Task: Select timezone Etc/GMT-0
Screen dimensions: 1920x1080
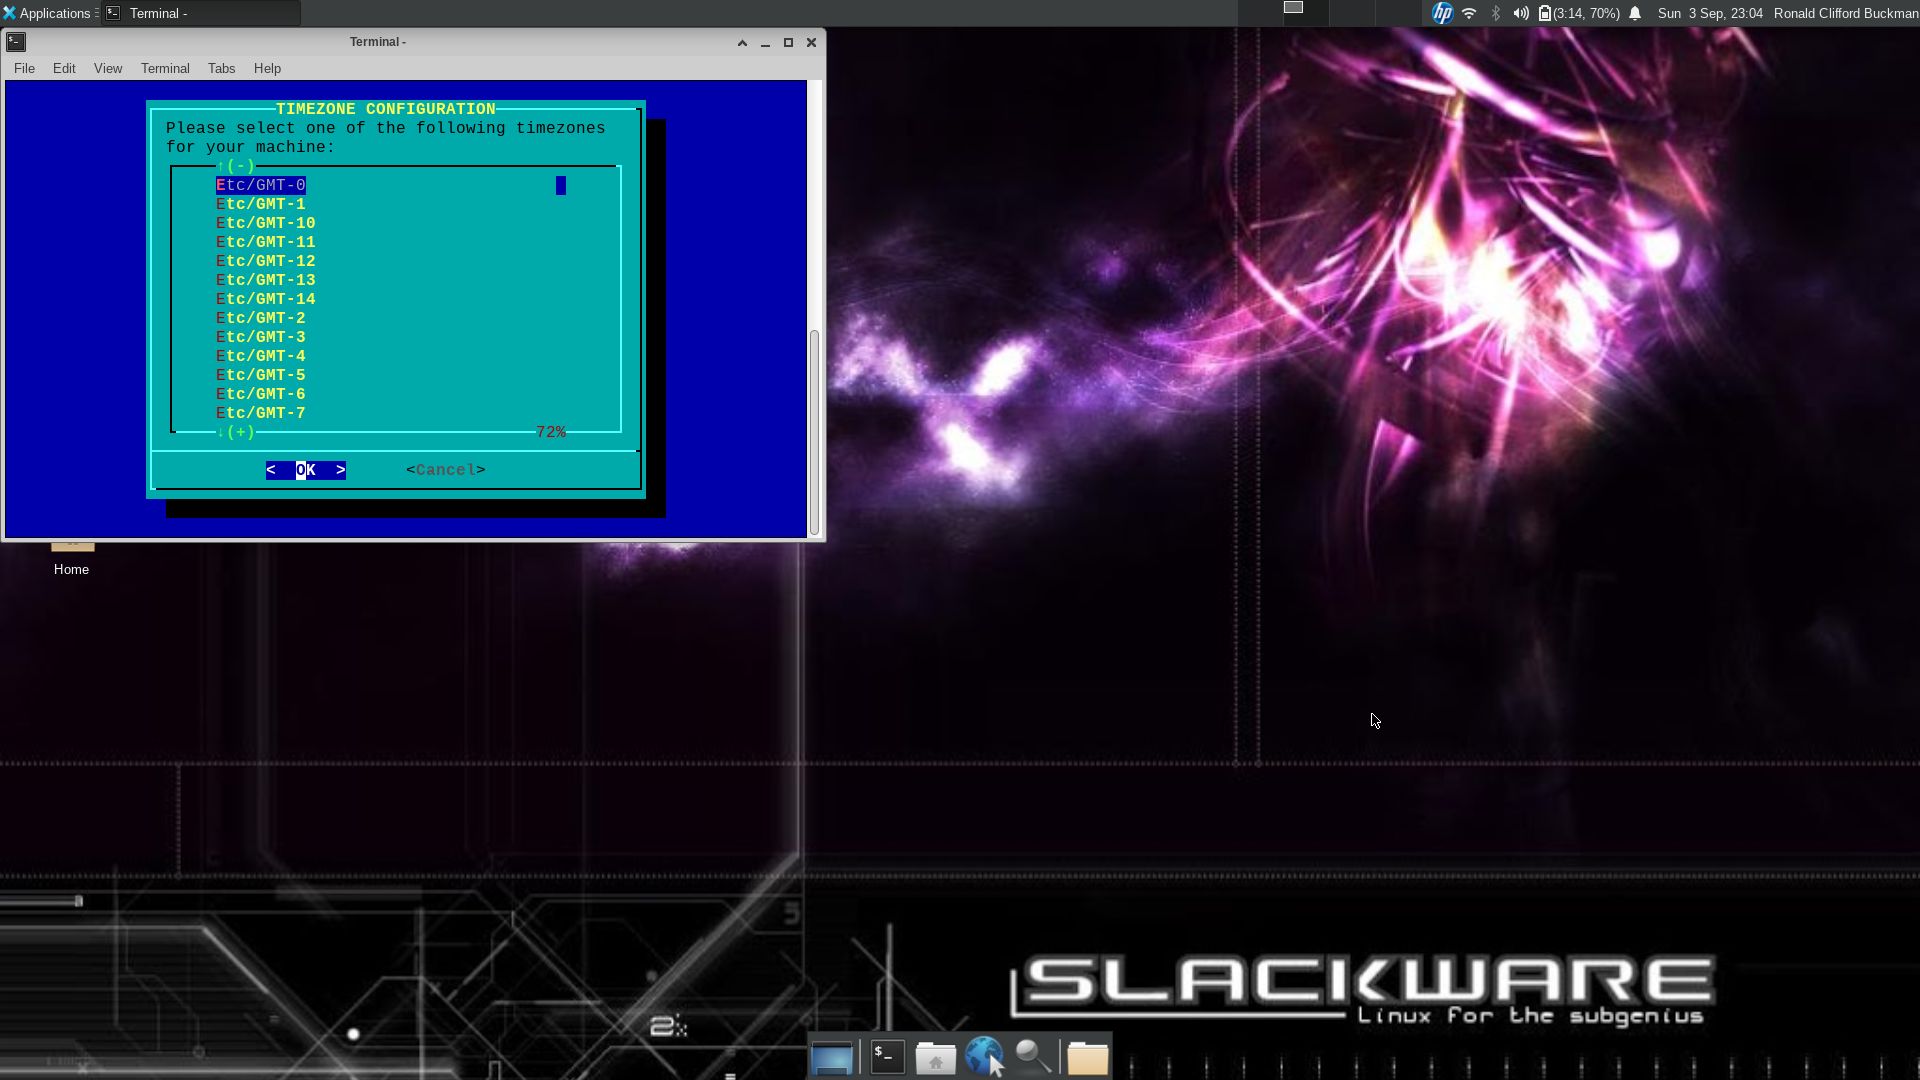Action: (x=261, y=185)
